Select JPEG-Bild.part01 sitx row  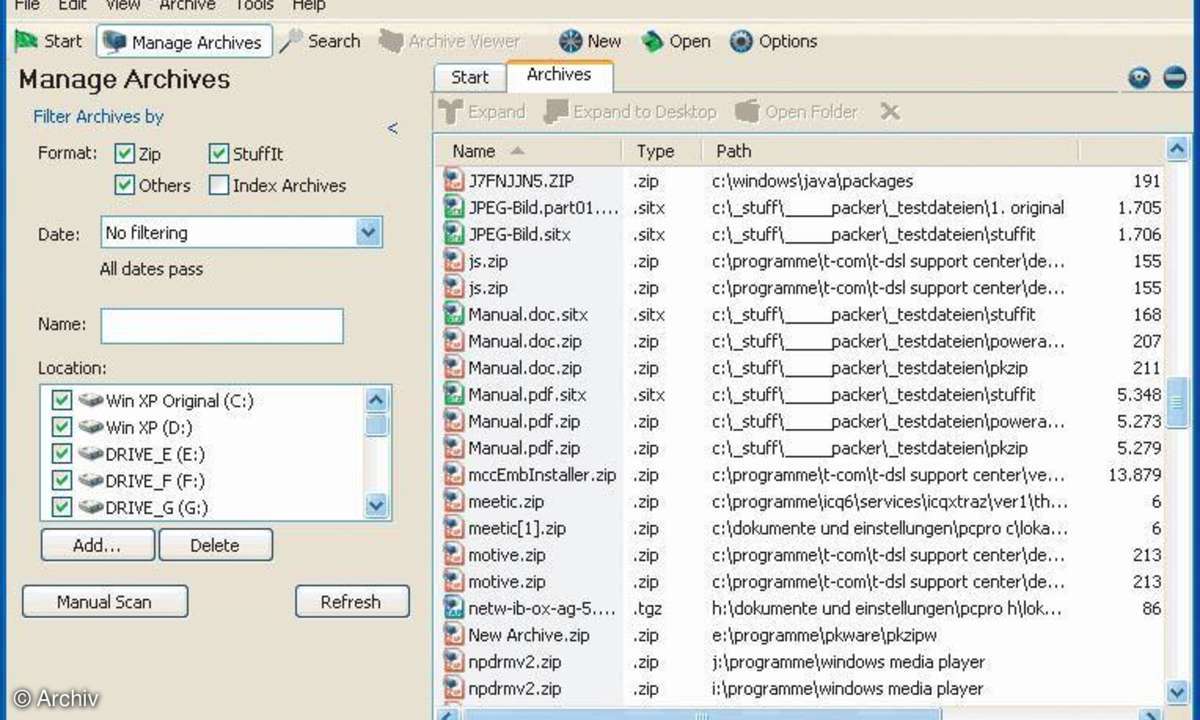click(802, 208)
